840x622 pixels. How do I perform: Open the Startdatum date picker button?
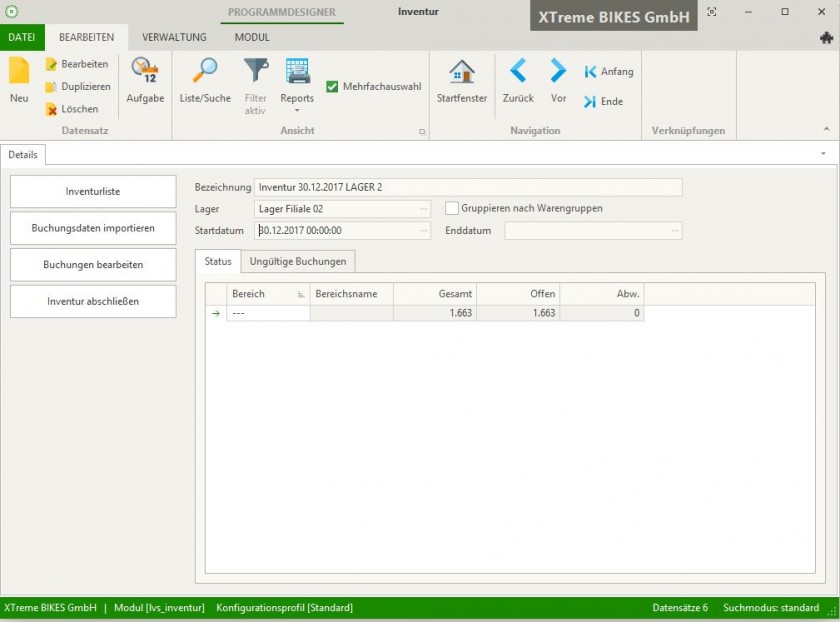coord(423,231)
